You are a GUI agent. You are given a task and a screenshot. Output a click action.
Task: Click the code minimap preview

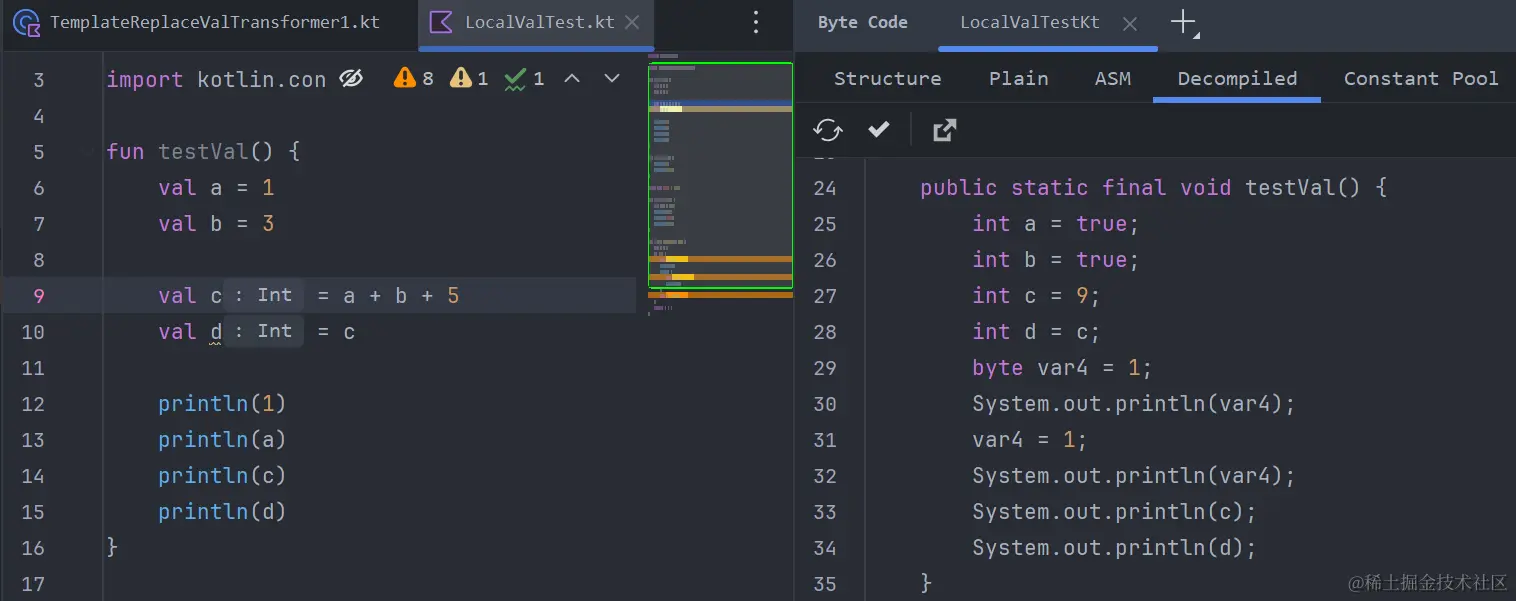click(720, 176)
